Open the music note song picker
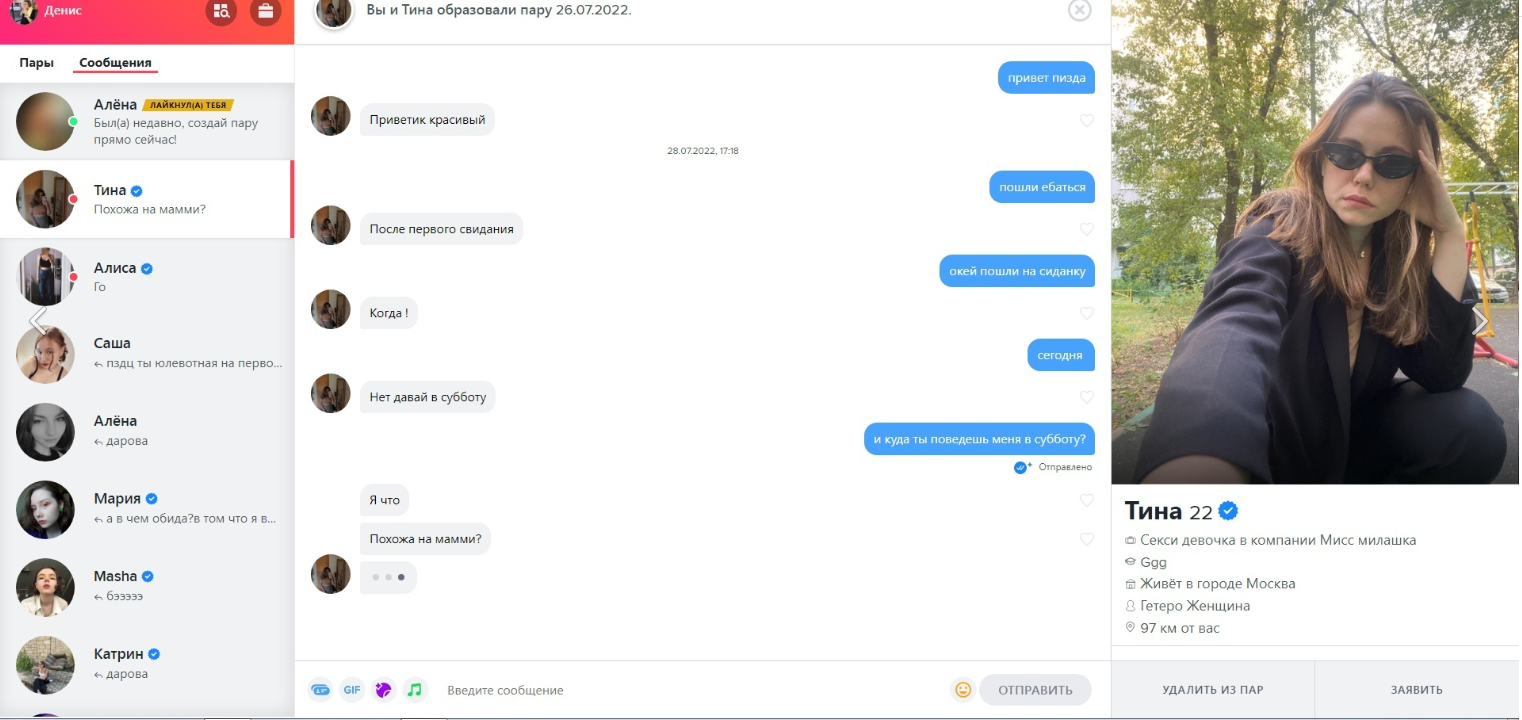Viewport: 1522px width, 720px height. tap(415, 690)
